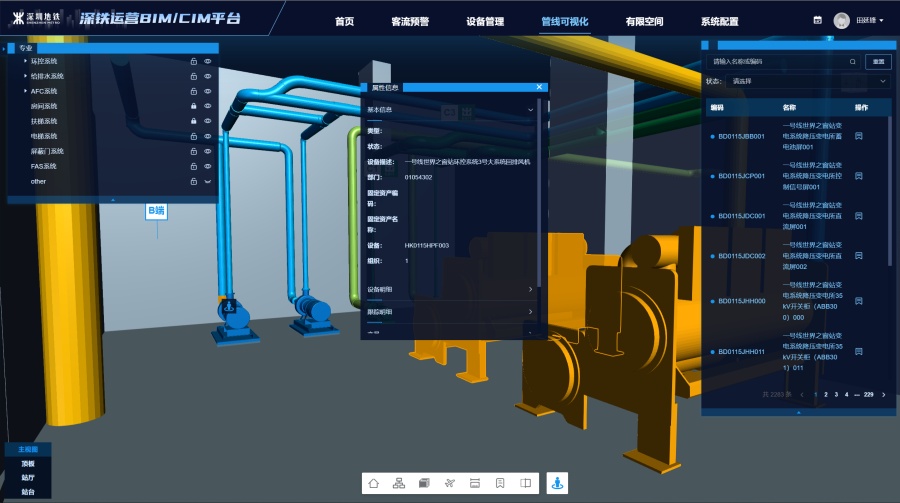Open the structure tree icon in bottom toolbar
900x503 pixels.
399,483
